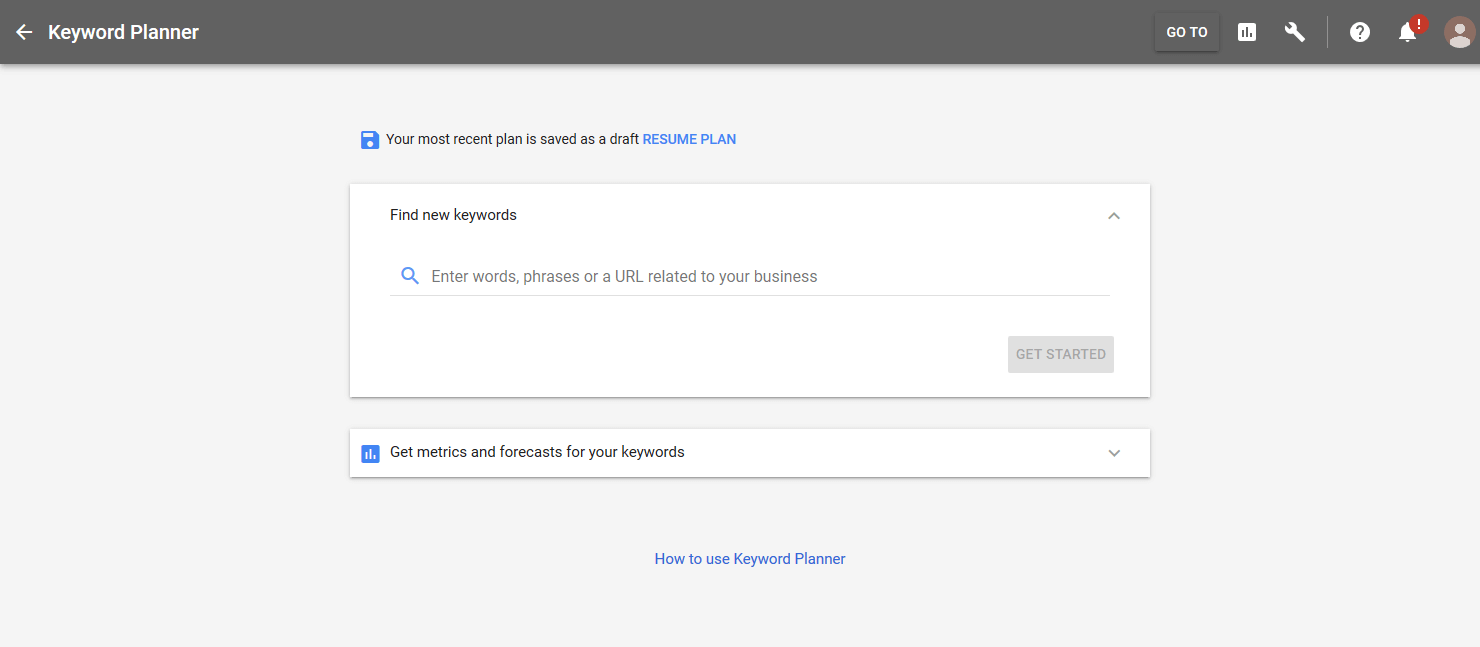The width and height of the screenshot is (1480, 647).
Task: Select the Find new keywords card header
Action: [x=453, y=214]
